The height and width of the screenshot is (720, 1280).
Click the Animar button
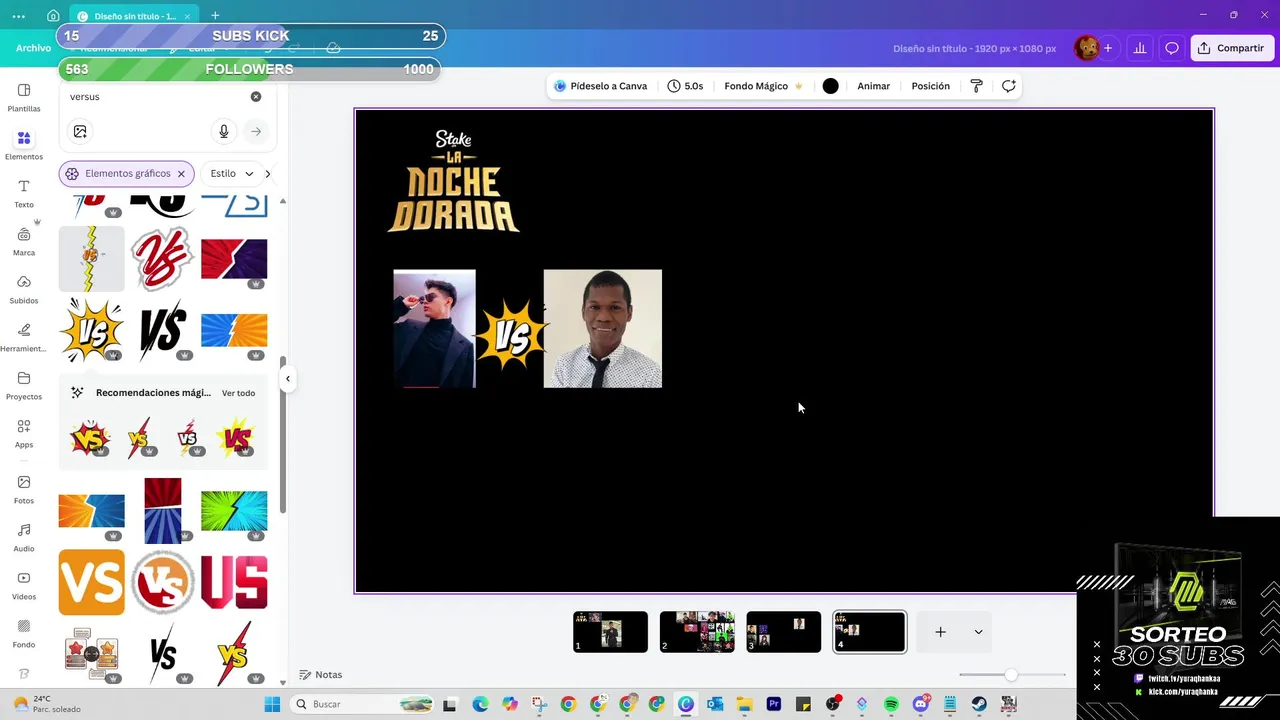click(x=873, y=86)
